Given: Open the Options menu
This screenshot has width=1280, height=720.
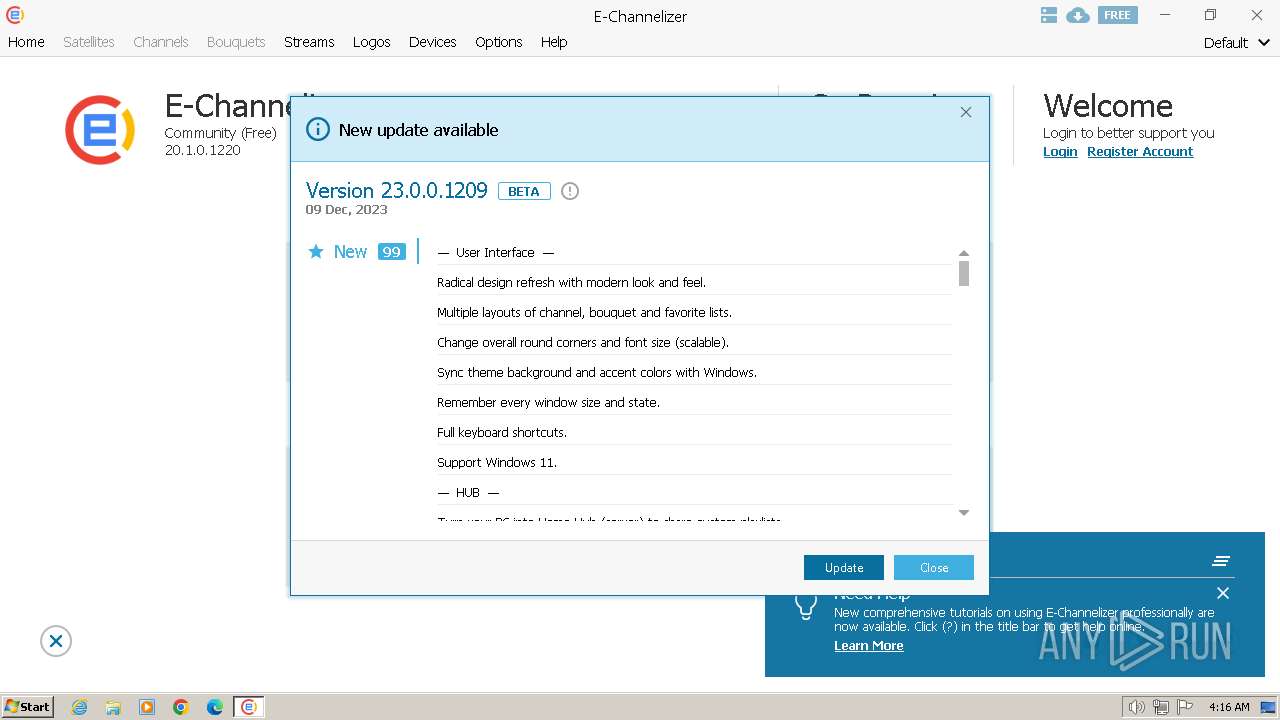Looking at the screenshot, I should [x=499, y=42].
